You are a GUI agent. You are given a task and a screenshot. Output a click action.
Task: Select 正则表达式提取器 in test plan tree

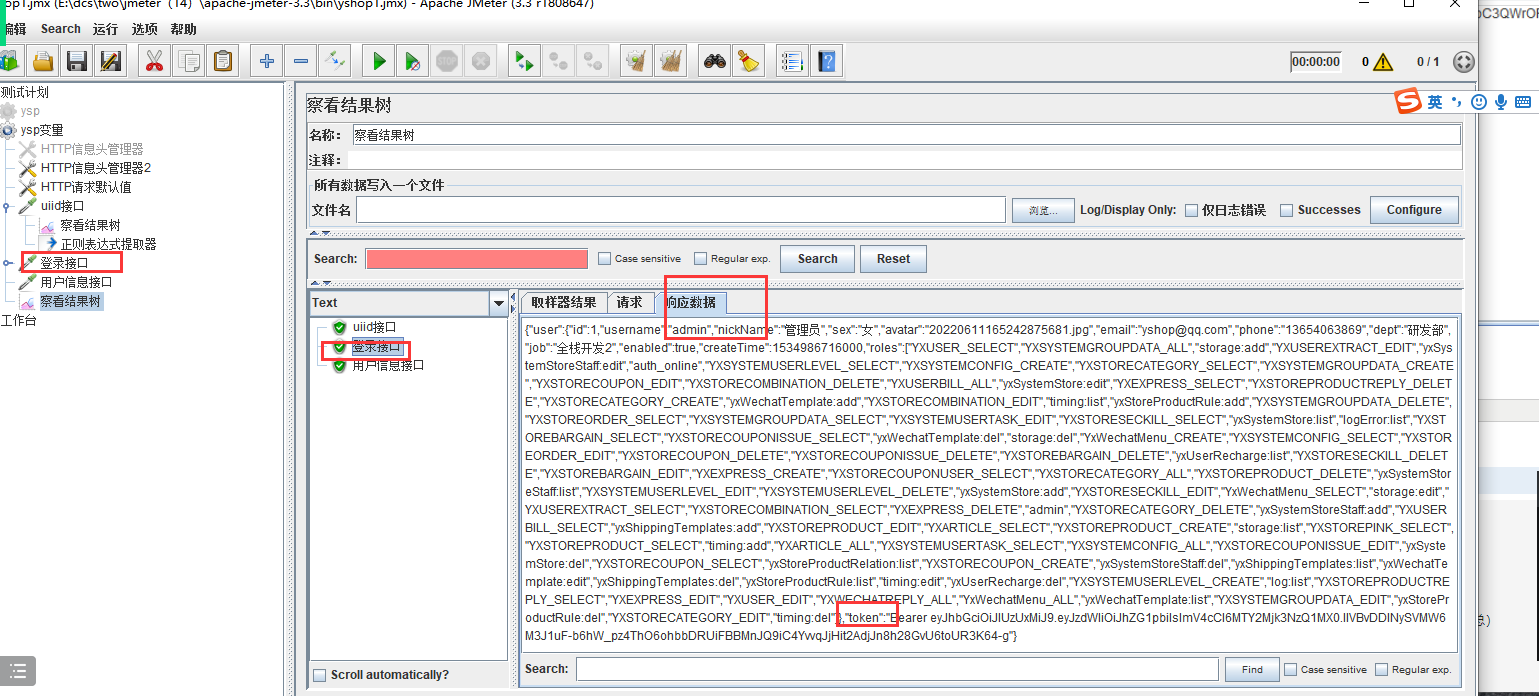click(x=108, y=244)
